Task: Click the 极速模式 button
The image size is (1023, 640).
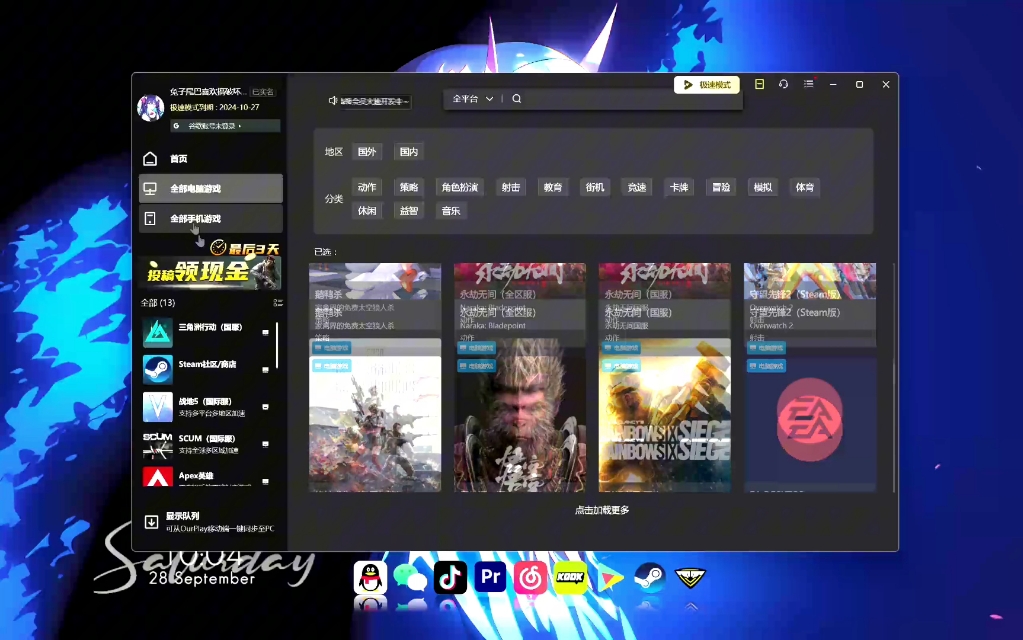Action: (x=707, y=85)
